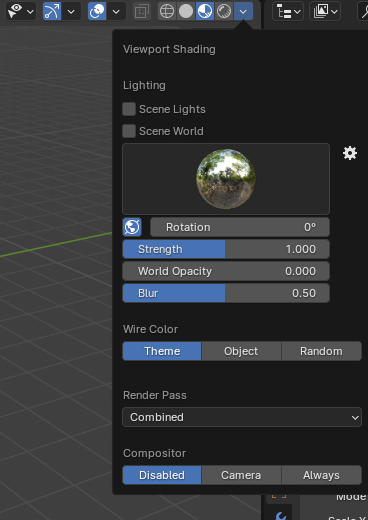Viewport: 368px width, 520px height.
Task: Open the Render Pass Combined dropdown
Action: [242, 417]
